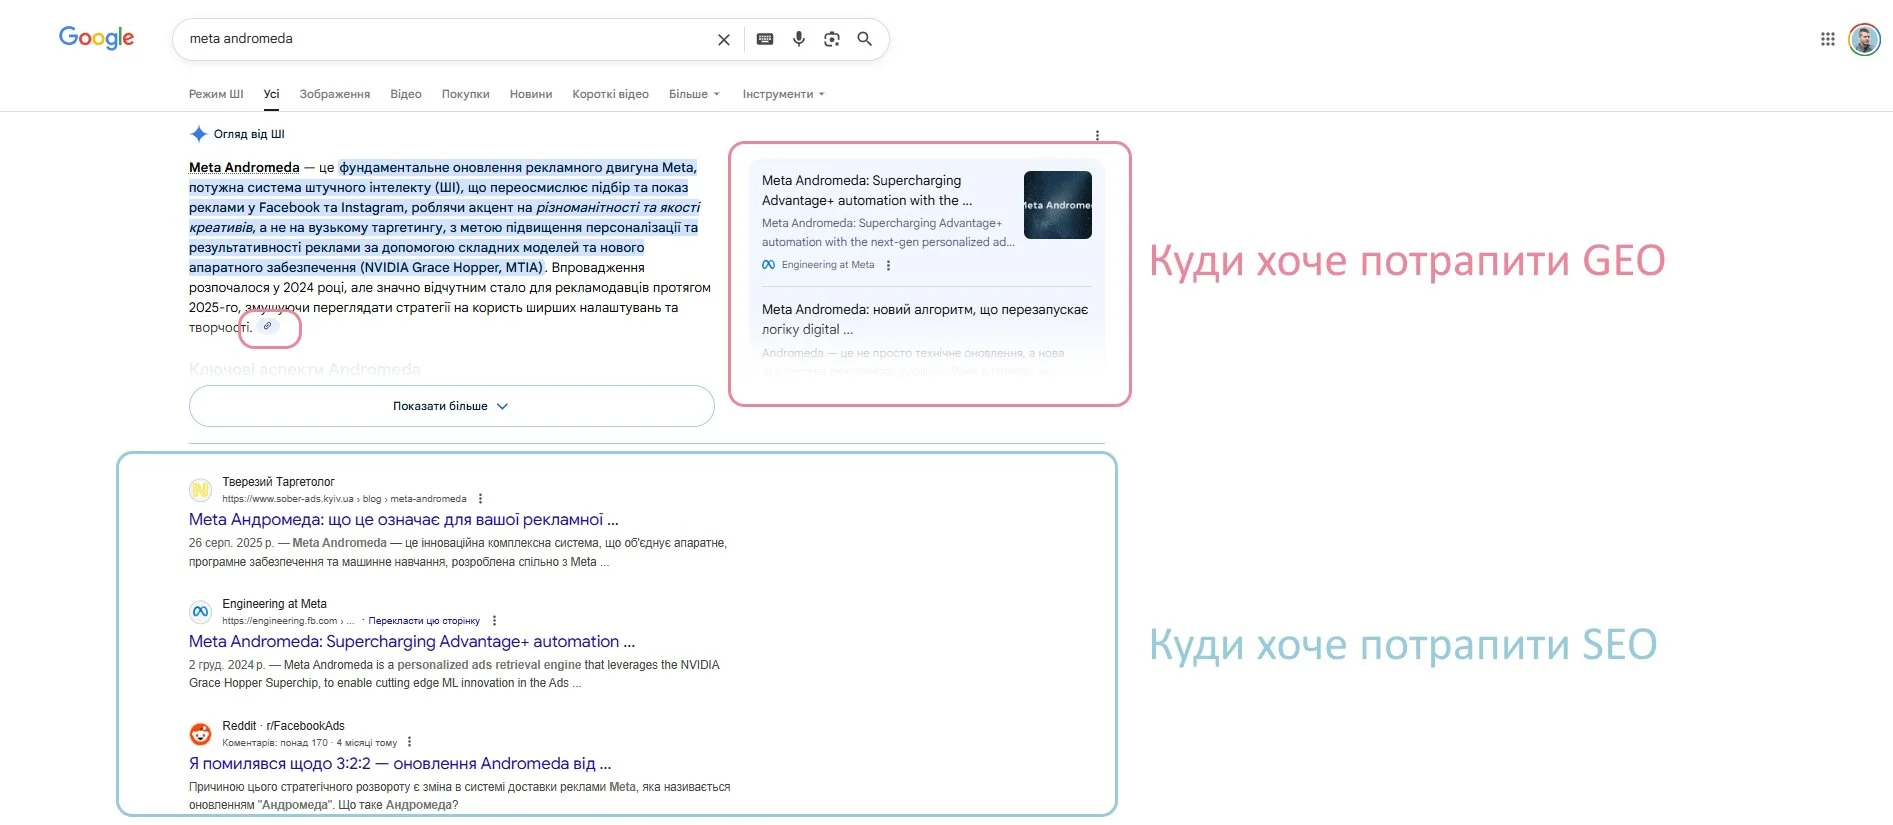The image size is (1893, 825).
Task: Open three-dot menu for engineering.fb.com result
Action: pyautogui.click(x=494, y=620)
